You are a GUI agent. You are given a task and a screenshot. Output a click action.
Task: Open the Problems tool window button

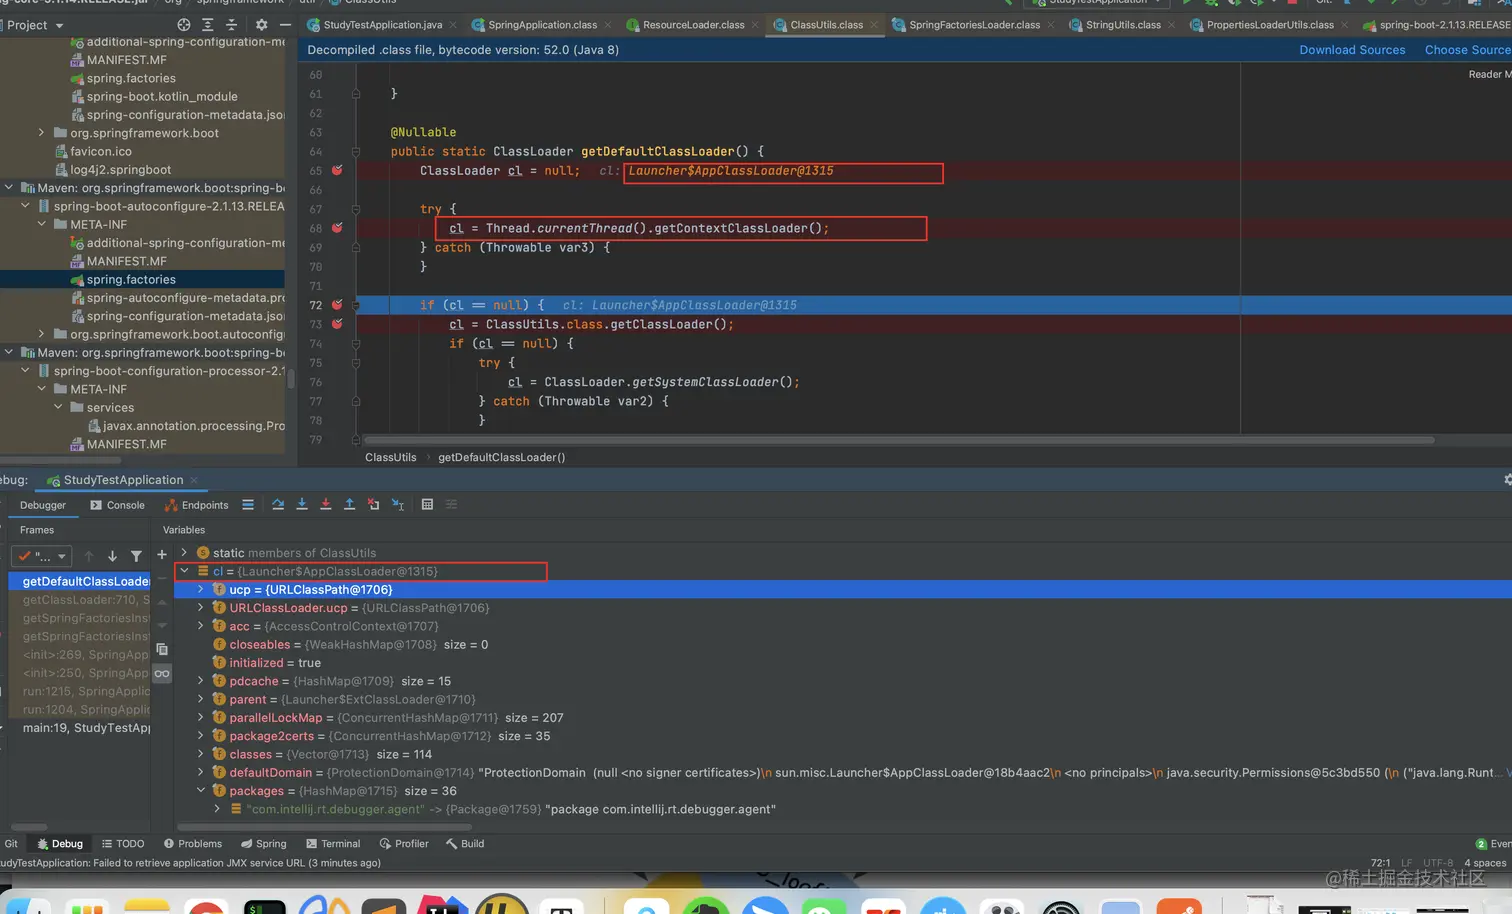coord(193,844)
